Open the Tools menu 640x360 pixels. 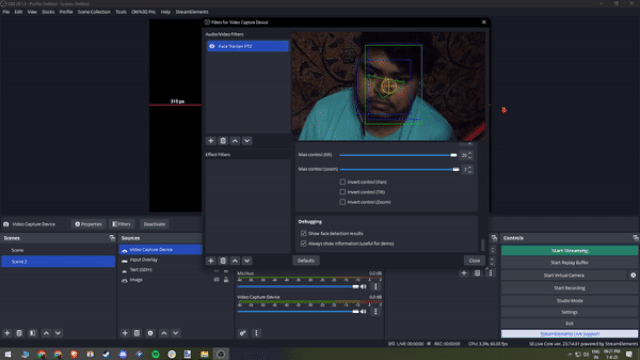121,12
